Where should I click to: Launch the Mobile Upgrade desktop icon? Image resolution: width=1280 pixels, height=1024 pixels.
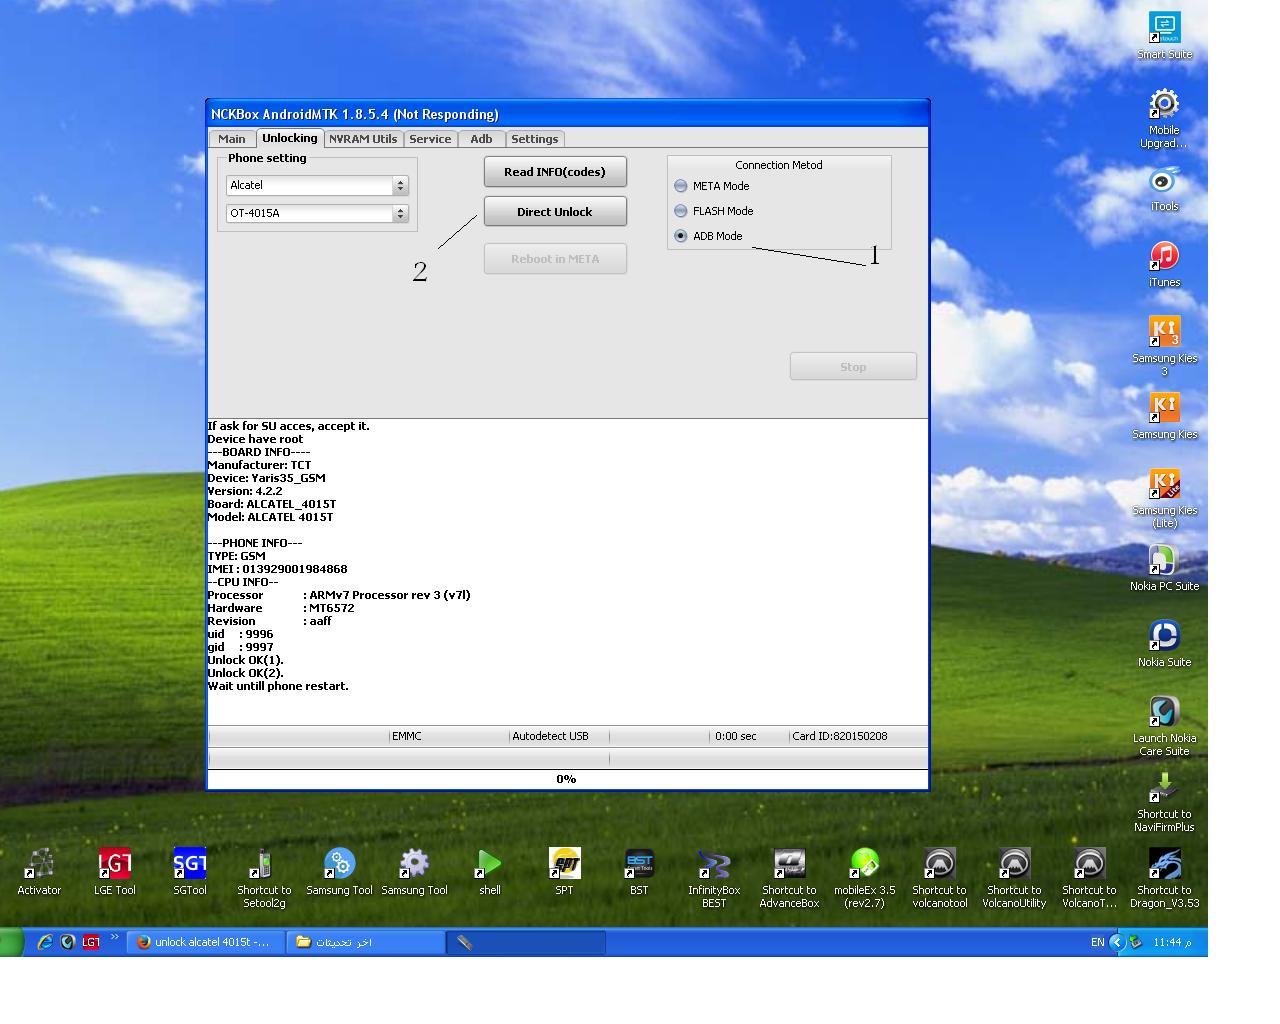point(1164,118)
